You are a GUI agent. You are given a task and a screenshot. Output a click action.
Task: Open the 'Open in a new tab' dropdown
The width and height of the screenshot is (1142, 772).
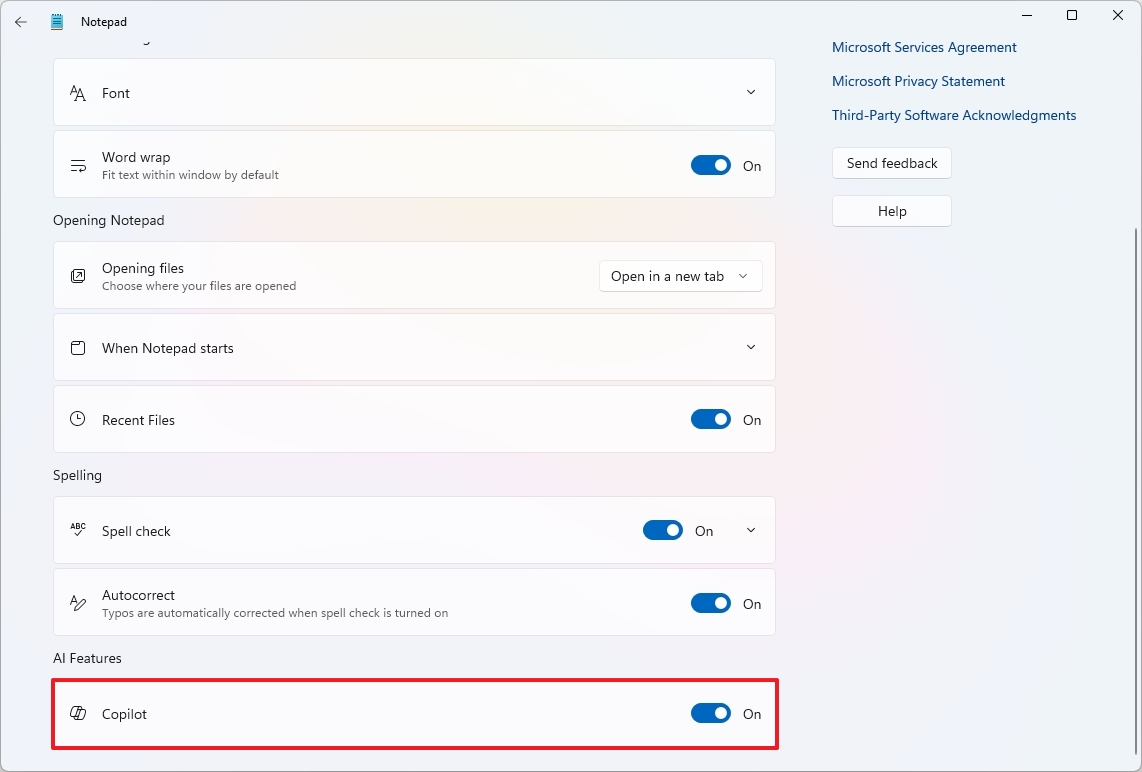click(680, 276)
